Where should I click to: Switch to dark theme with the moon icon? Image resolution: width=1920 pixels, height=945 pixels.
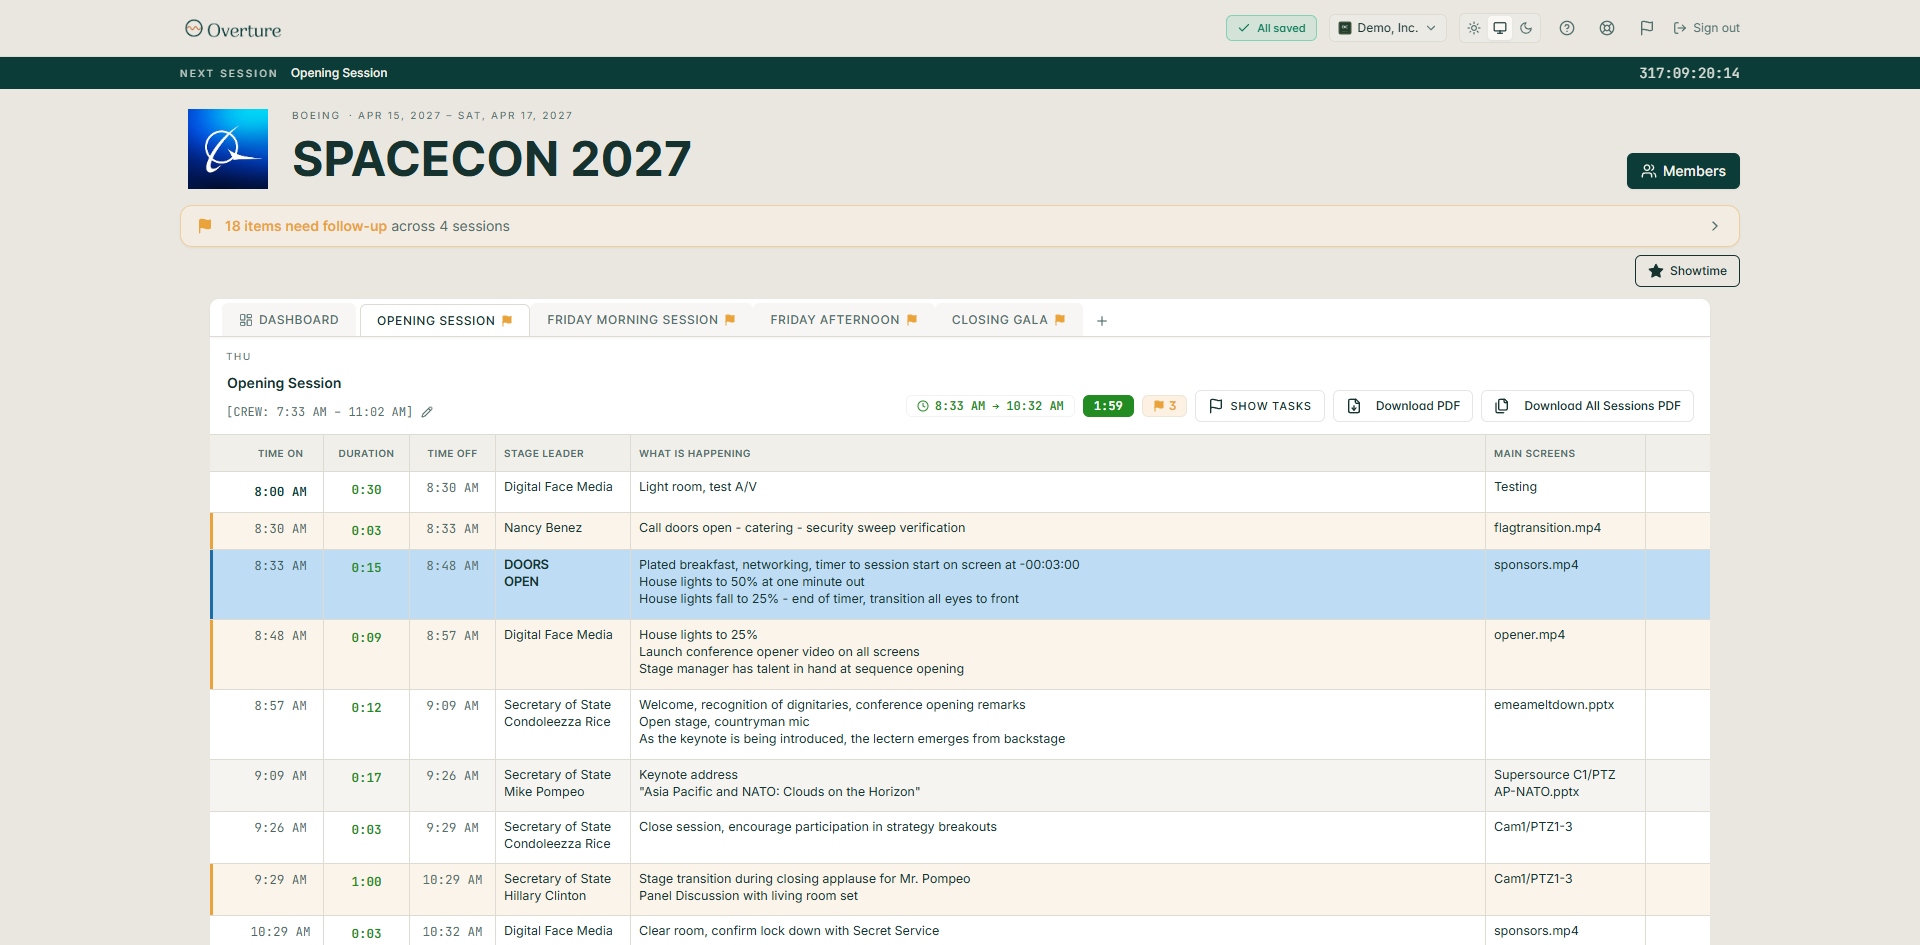pyautogui.click(x=1526, y=28)
